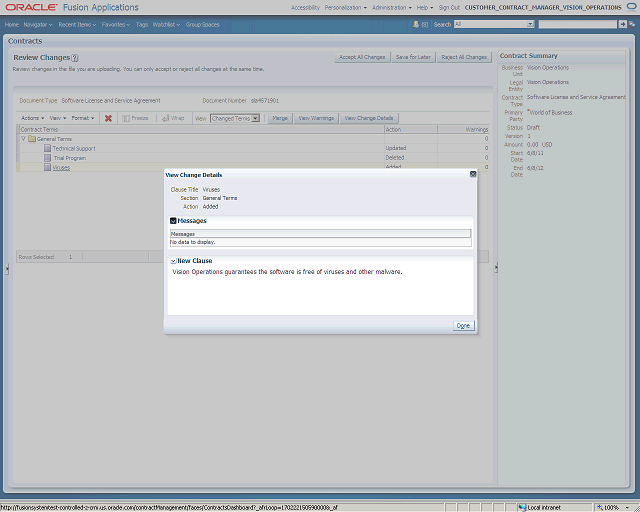Screen dimensions: 640x512
Task: Collapse the General Terms tree node
Action: [23, 139]
